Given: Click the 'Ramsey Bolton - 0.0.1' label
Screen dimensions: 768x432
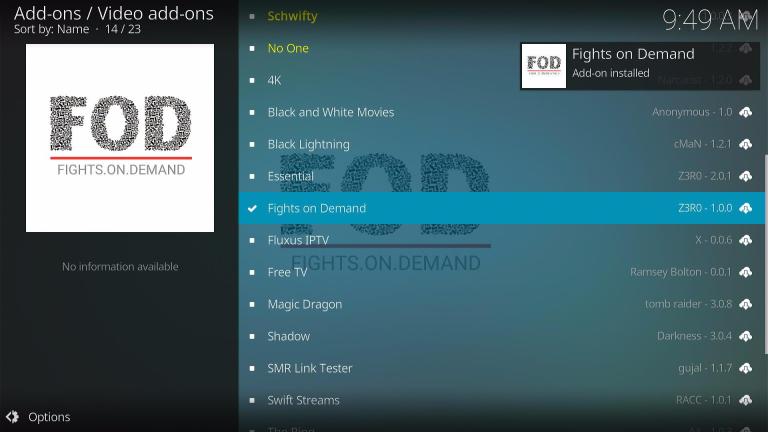Looking at the screenshot, I should point(681,272).
